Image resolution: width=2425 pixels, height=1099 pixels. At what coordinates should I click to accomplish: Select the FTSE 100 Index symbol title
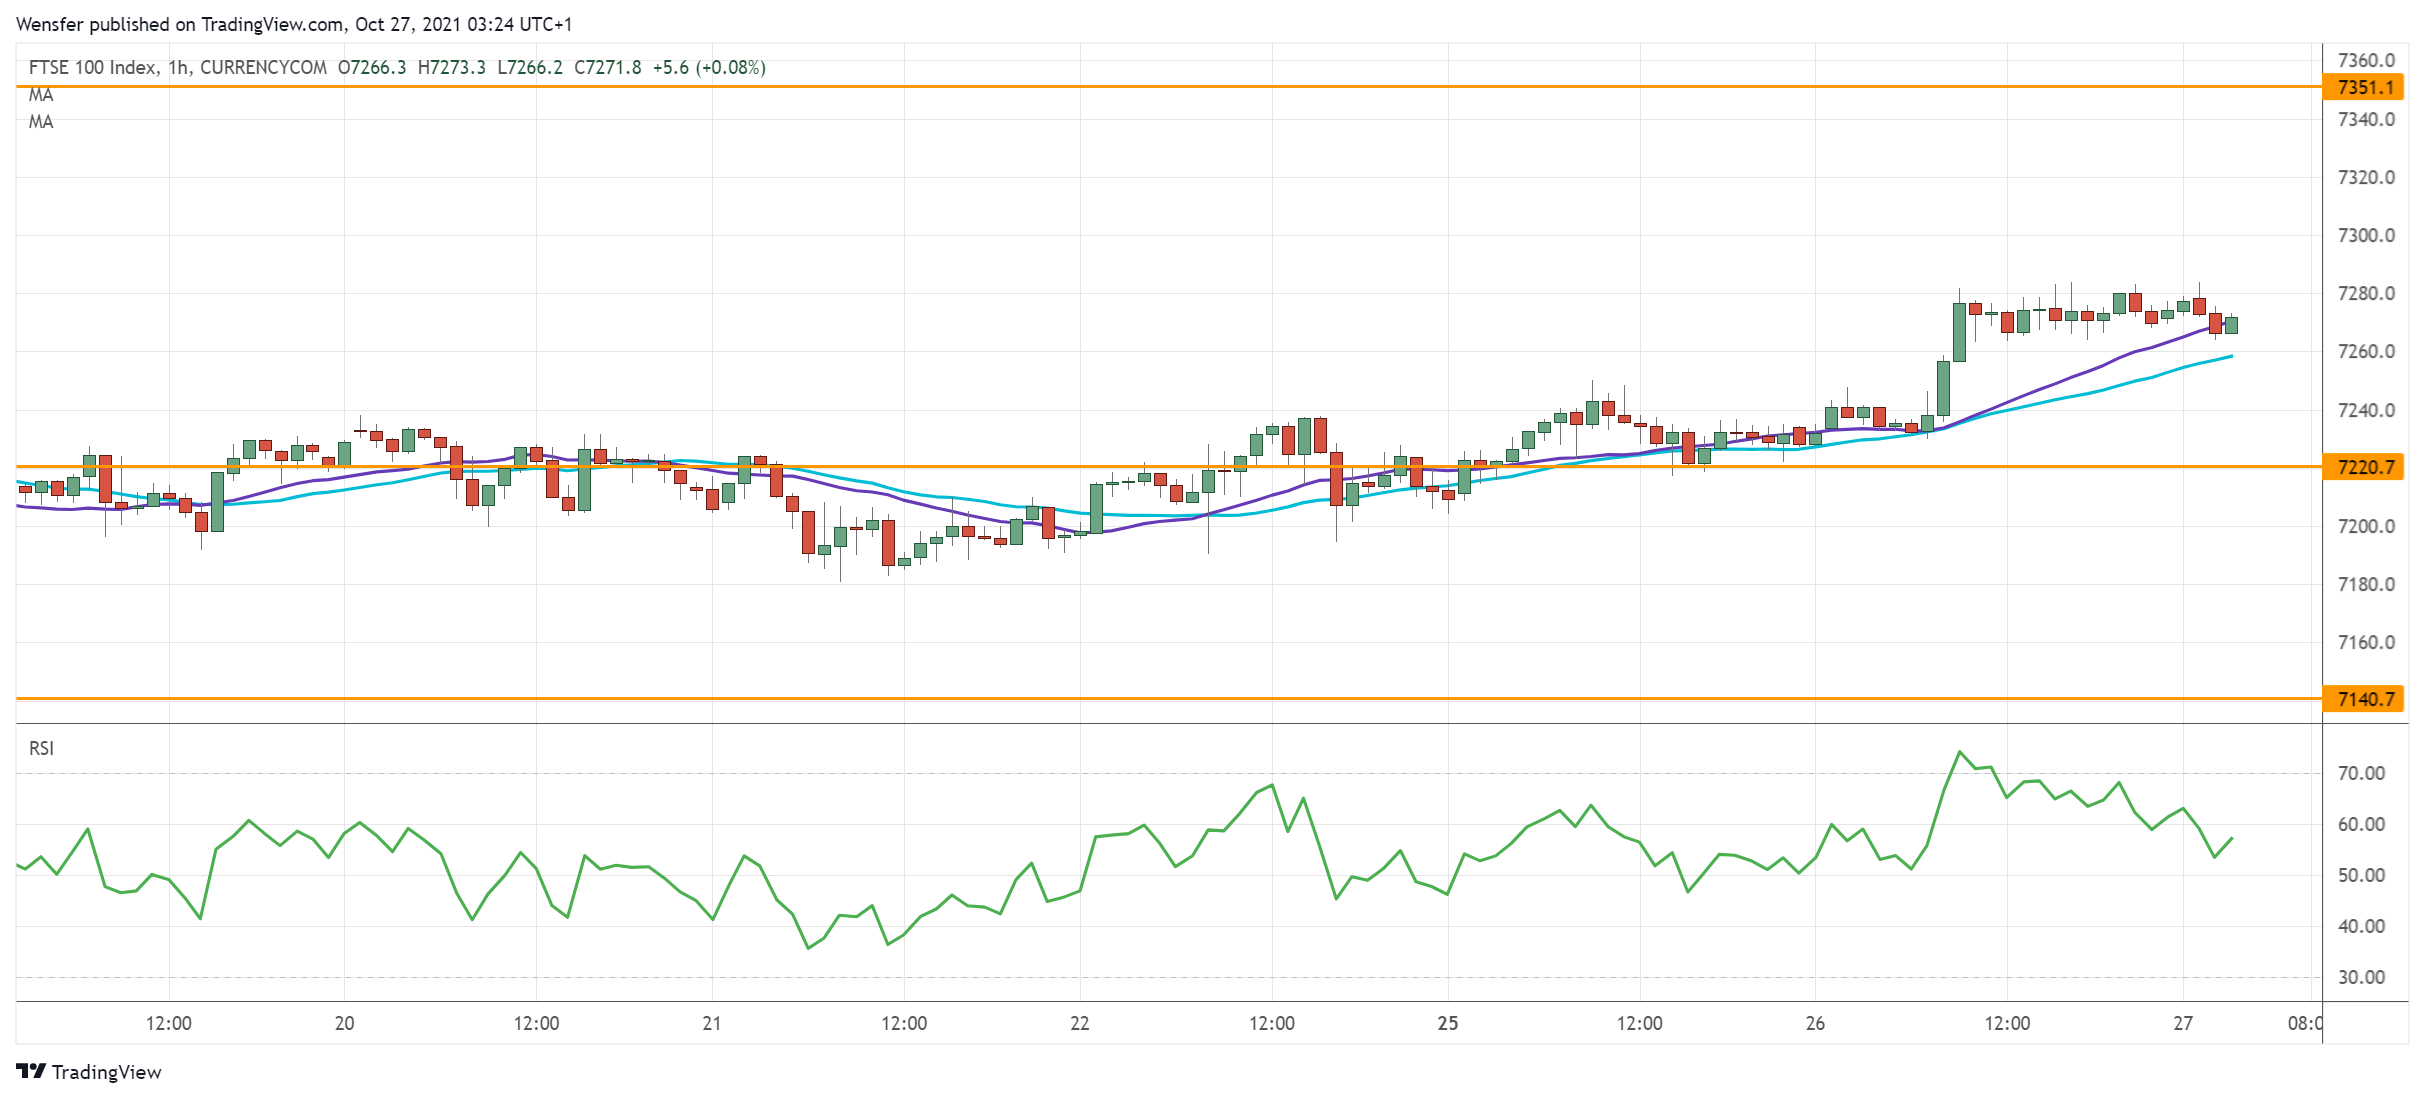[92, 67]
